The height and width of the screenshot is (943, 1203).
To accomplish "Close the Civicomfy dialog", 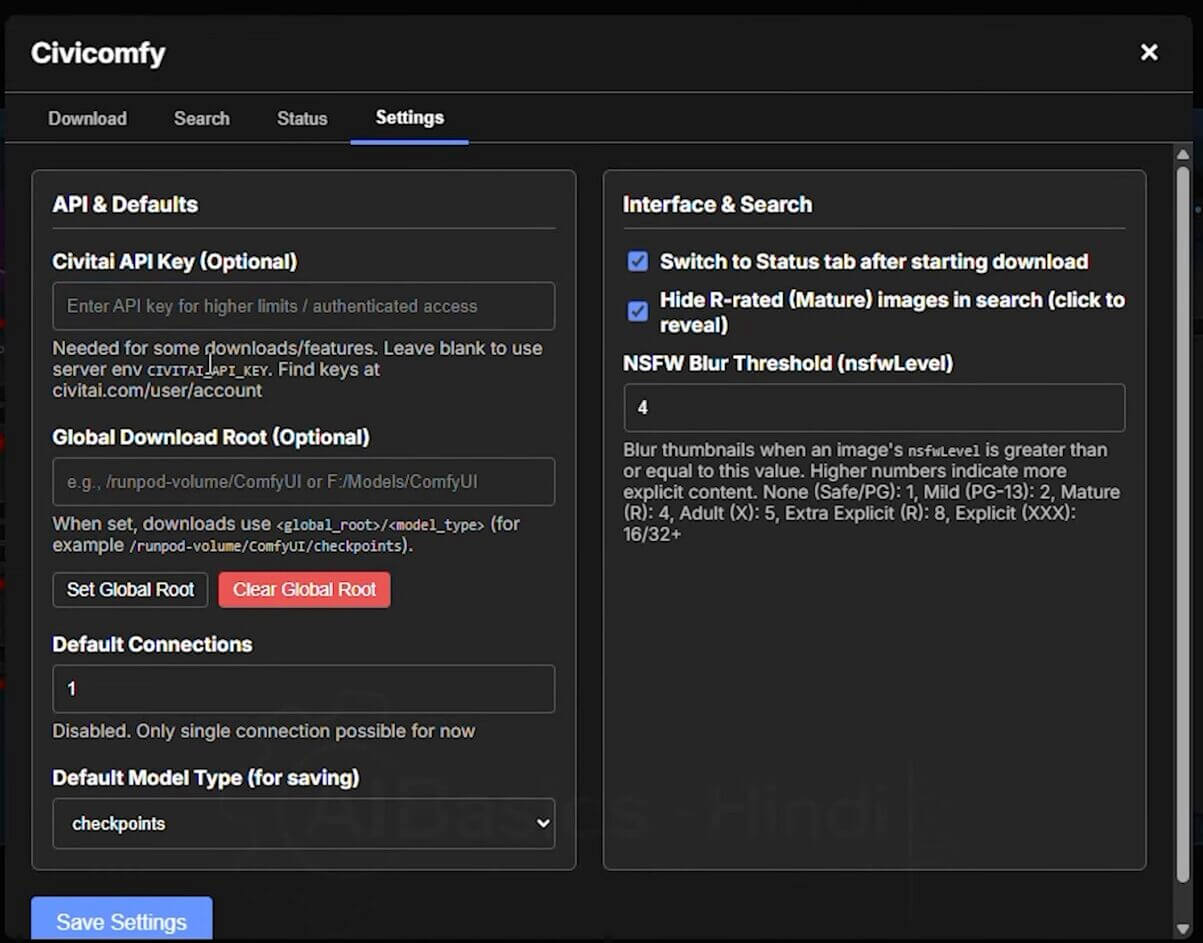I will pyautogui.click(x=1149, y=52).
